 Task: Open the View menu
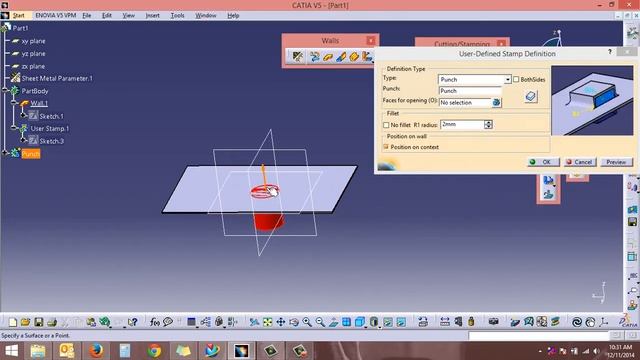coord(129,16)
